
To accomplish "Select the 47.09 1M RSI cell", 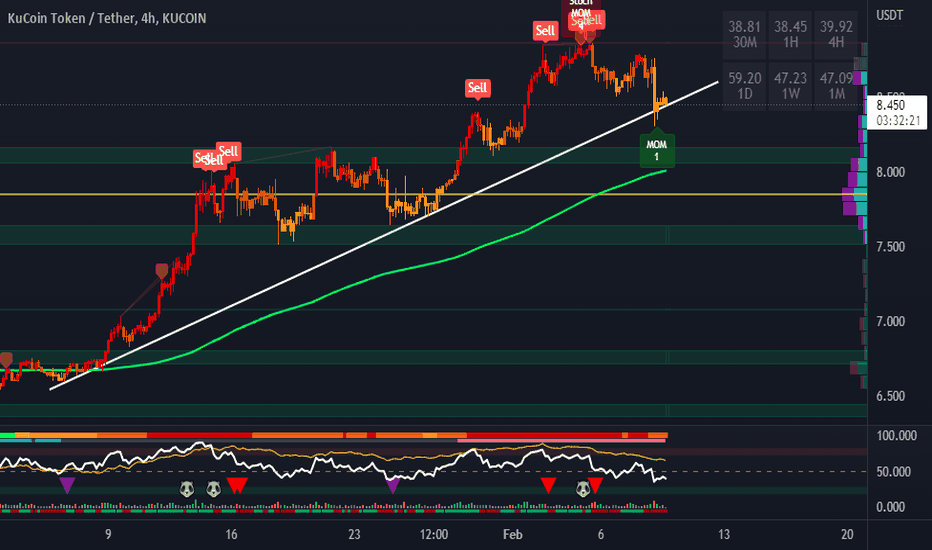I will pyautogui.click(x=836, y=86).
